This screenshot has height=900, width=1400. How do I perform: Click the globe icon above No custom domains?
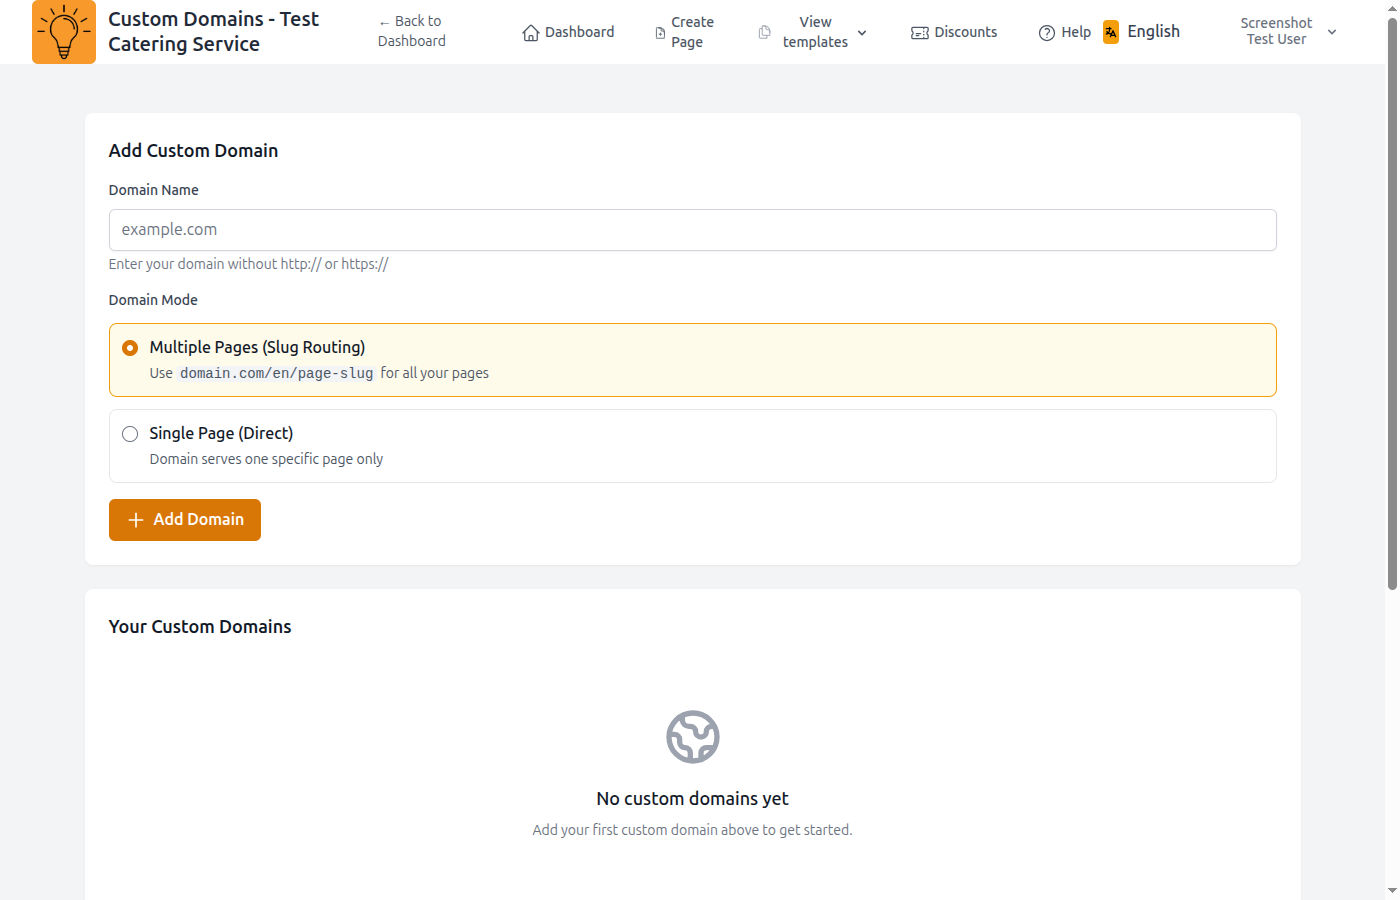(693, 737)
